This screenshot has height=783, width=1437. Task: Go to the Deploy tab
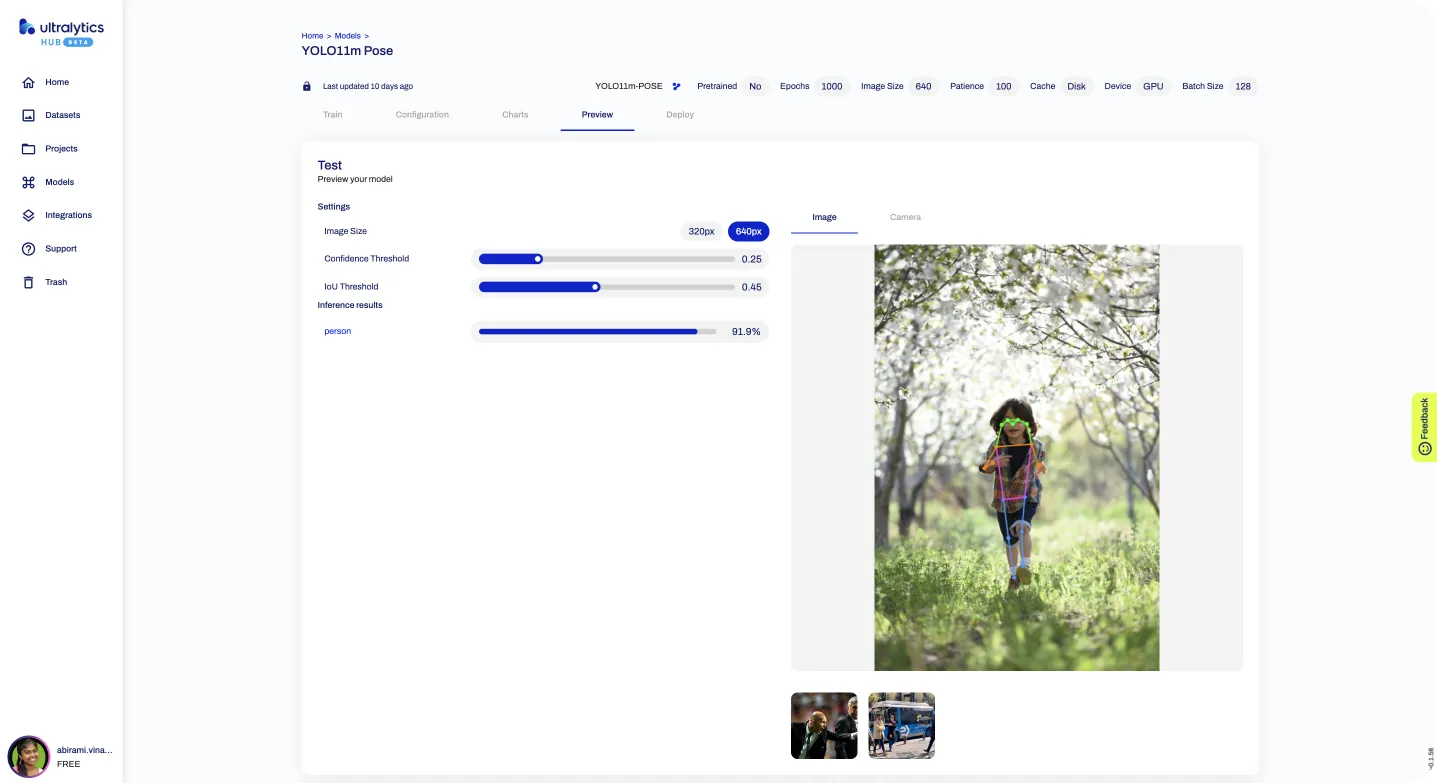pyautogui.click(x=680, y=115)
